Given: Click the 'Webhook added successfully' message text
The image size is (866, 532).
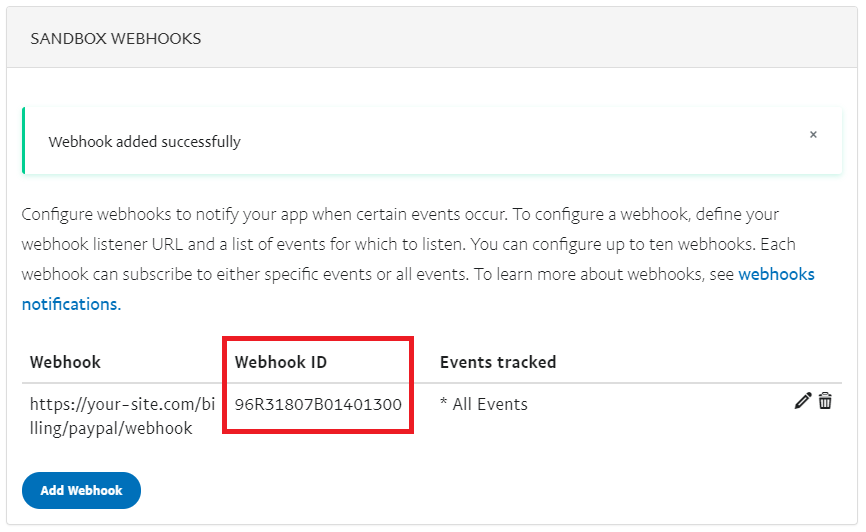Looking at the screenshot, I should coord(145,141).
